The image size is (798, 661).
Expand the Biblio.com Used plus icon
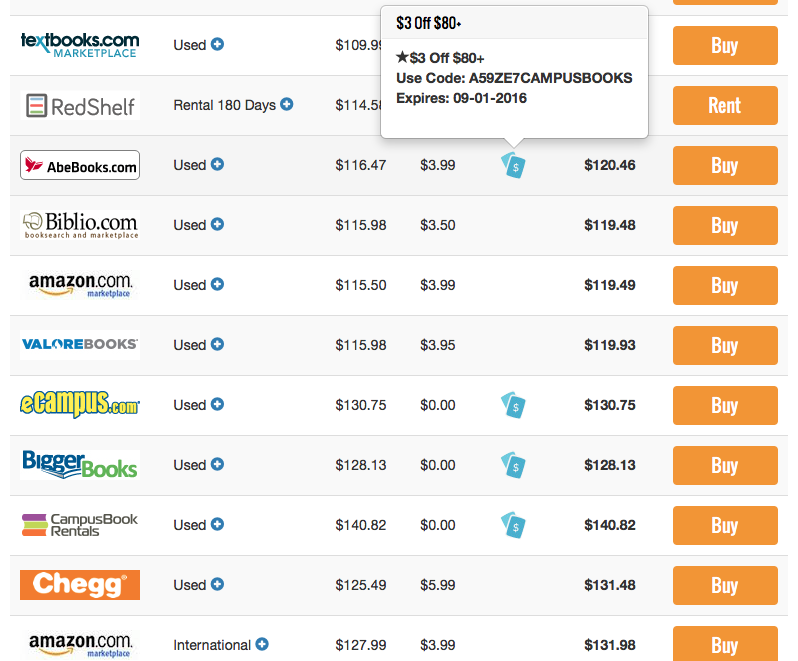[x=217, y=225]
